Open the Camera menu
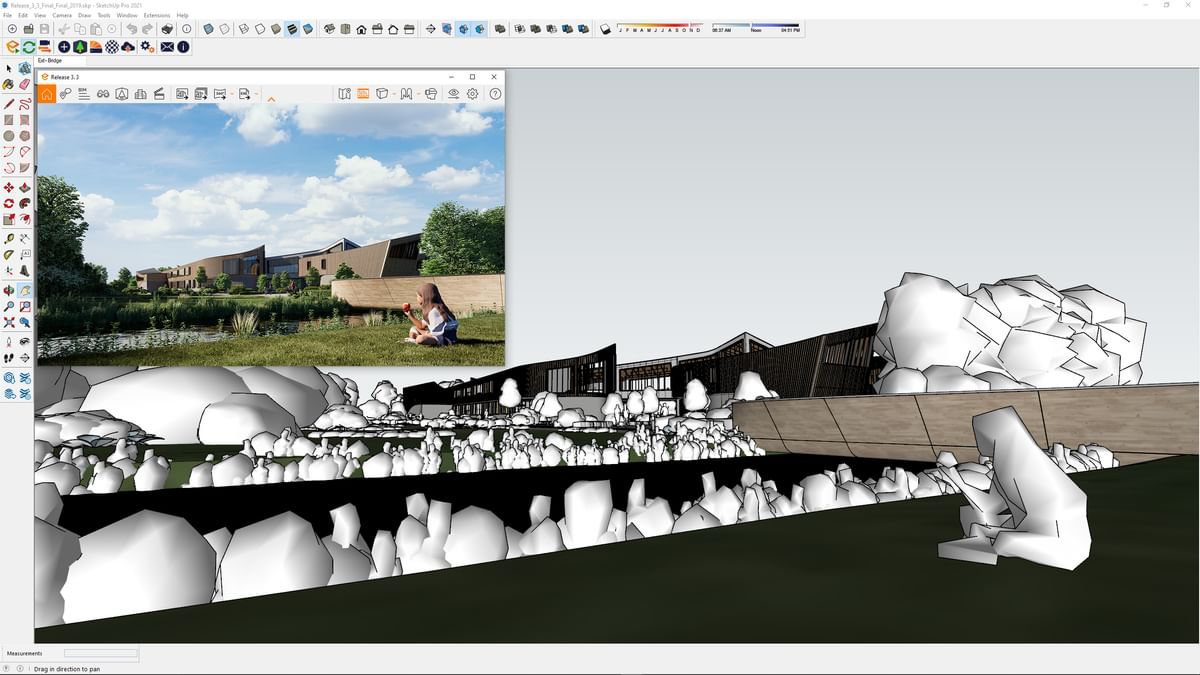This screenshot has height=675, width=1200. point(62,15)
